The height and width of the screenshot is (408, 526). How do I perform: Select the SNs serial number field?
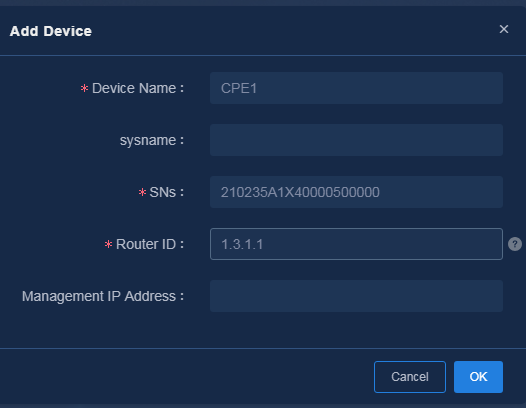(x=356, y=192)
